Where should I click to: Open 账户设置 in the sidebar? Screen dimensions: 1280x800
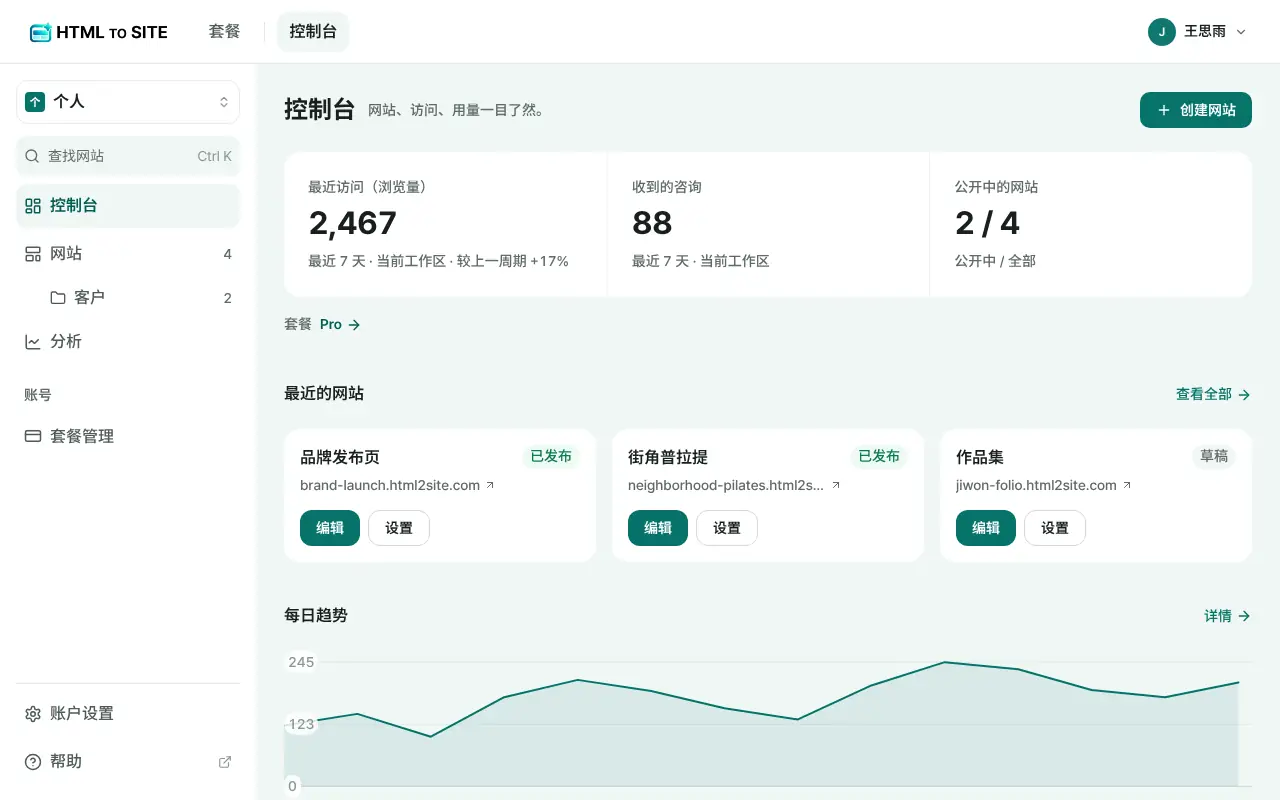tap(128, 713)
